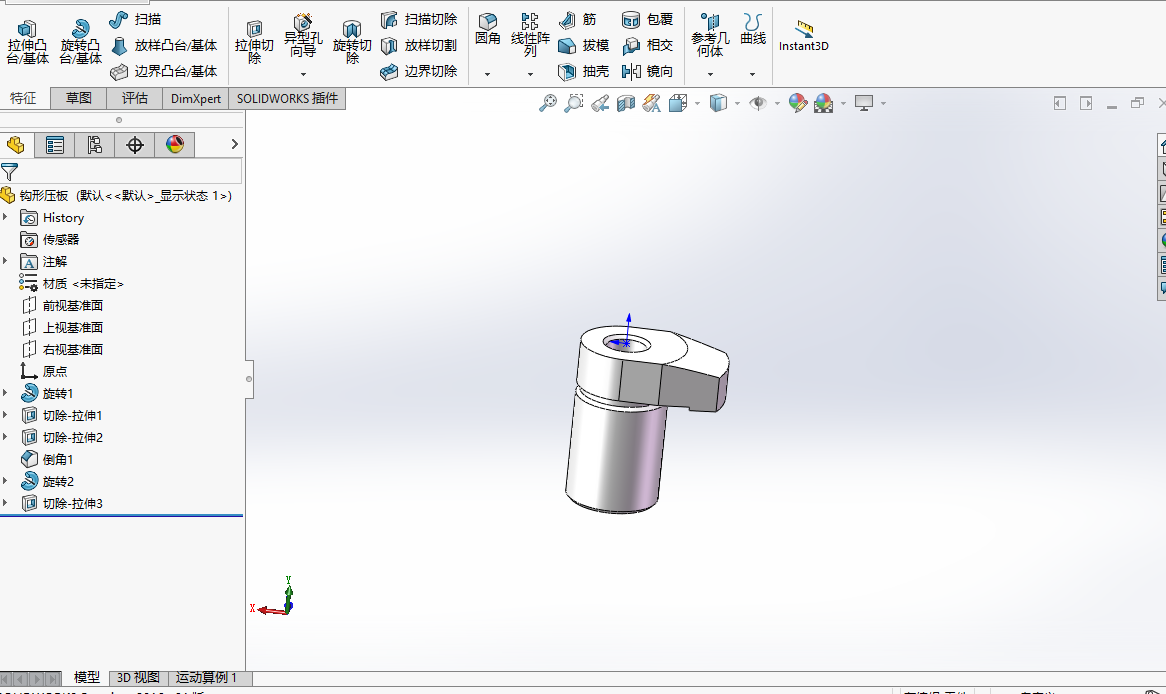Open the Linear Pattern dropdown arrow
Screen dimensions: 1166x694
coord(530,74)
